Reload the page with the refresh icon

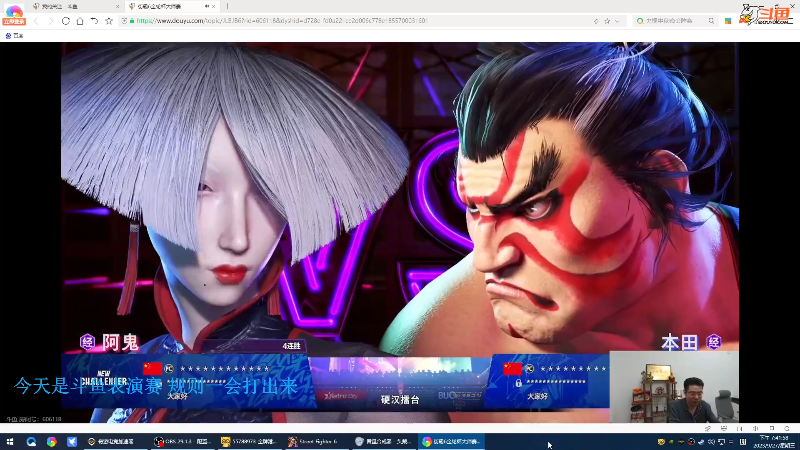pyautogui.click(x=66, y=21)
